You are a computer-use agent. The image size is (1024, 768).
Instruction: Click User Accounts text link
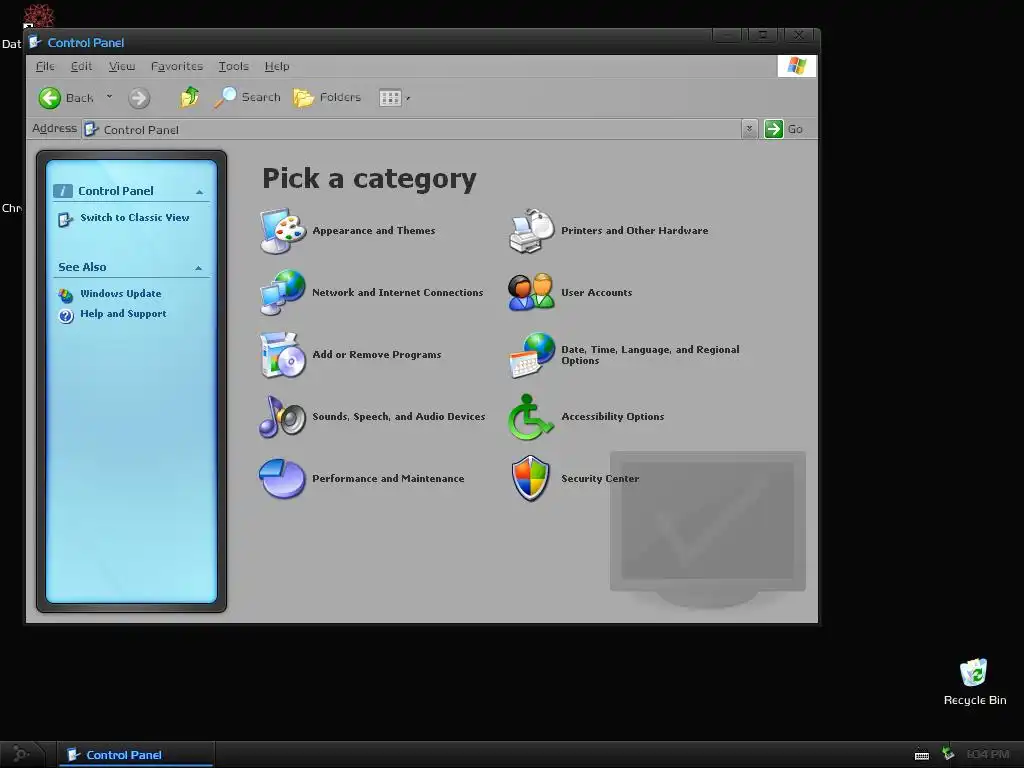click(596, 293)
